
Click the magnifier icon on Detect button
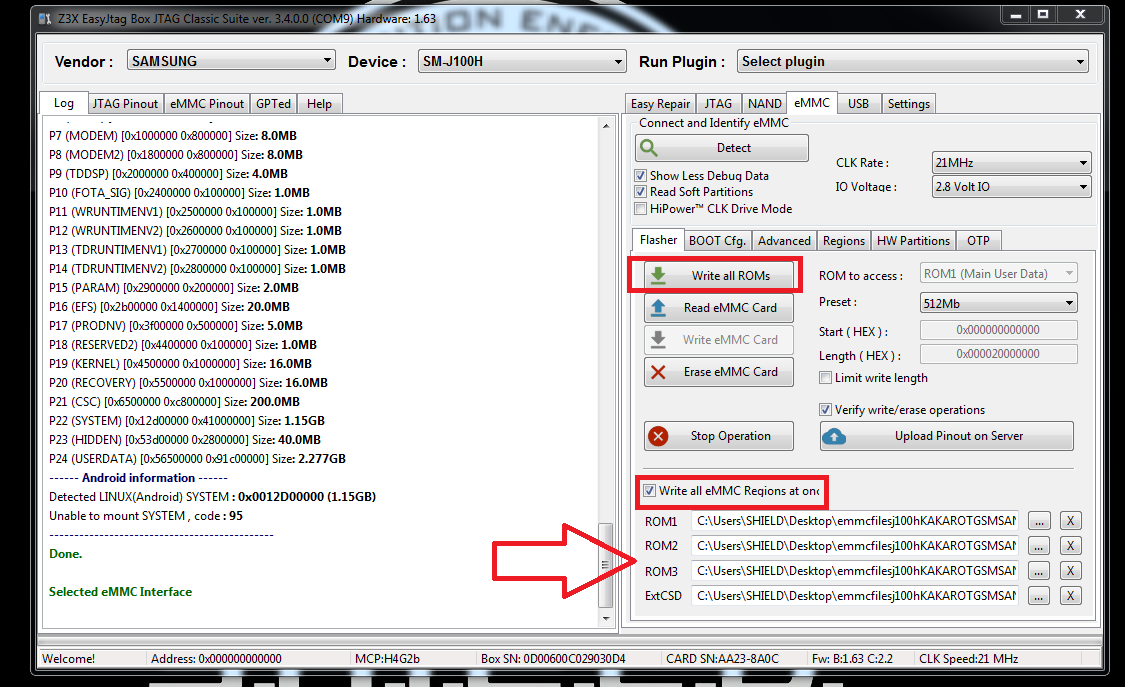pos(649,148)
